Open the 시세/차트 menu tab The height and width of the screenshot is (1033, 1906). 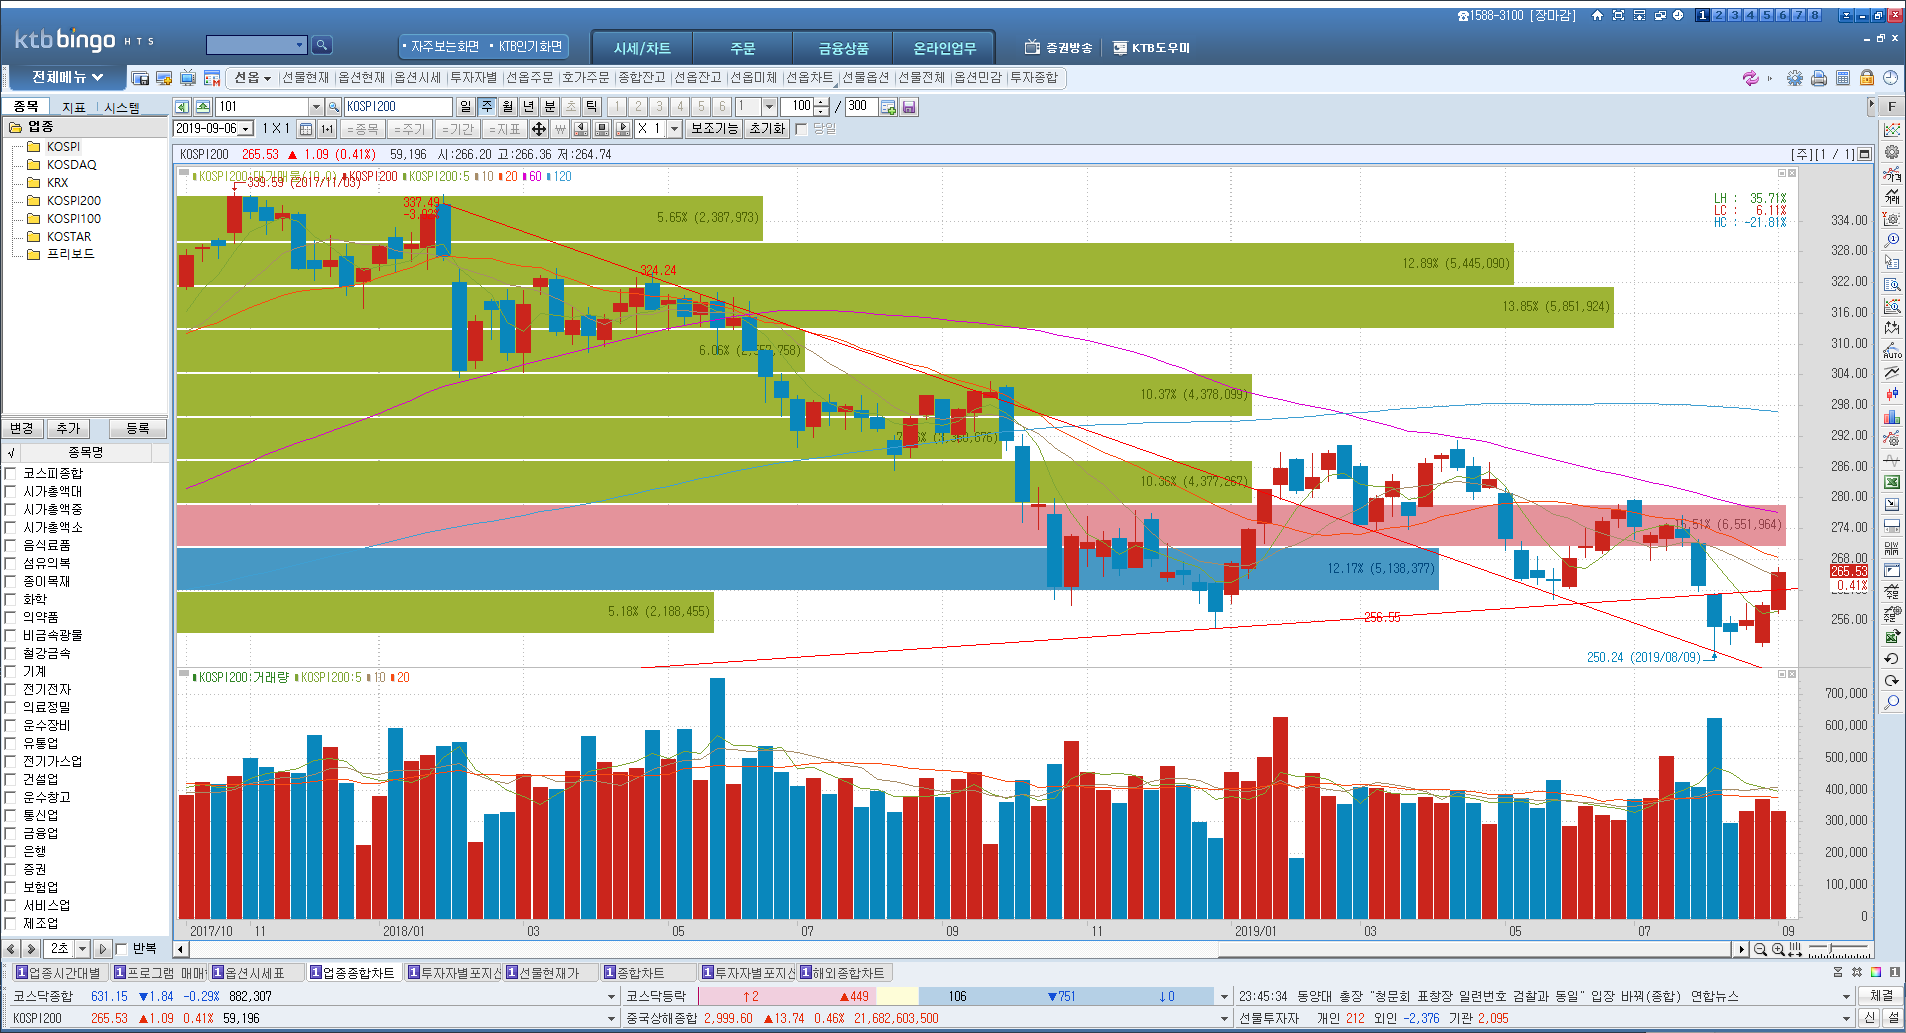click(x=642, y=48)
